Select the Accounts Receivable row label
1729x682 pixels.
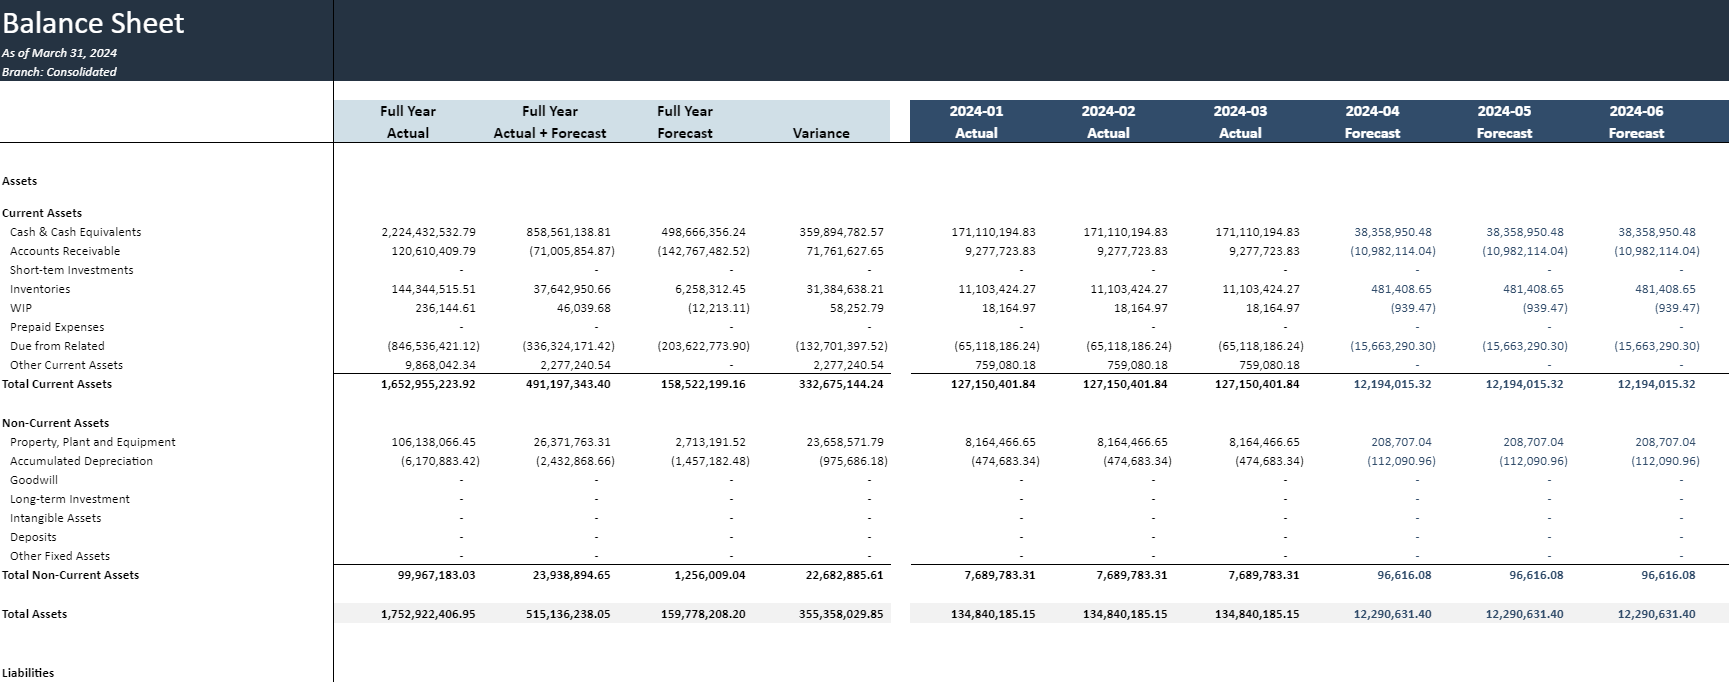coord(64,251)
